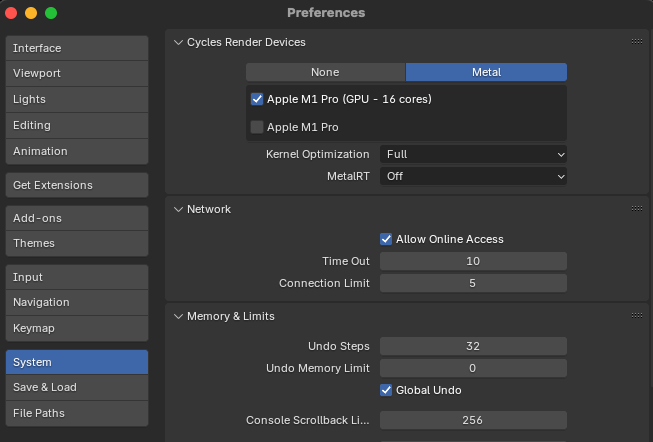Select the None render device tab
The width and height of the screenshot is (653, 442).
[x=325, y=72]
